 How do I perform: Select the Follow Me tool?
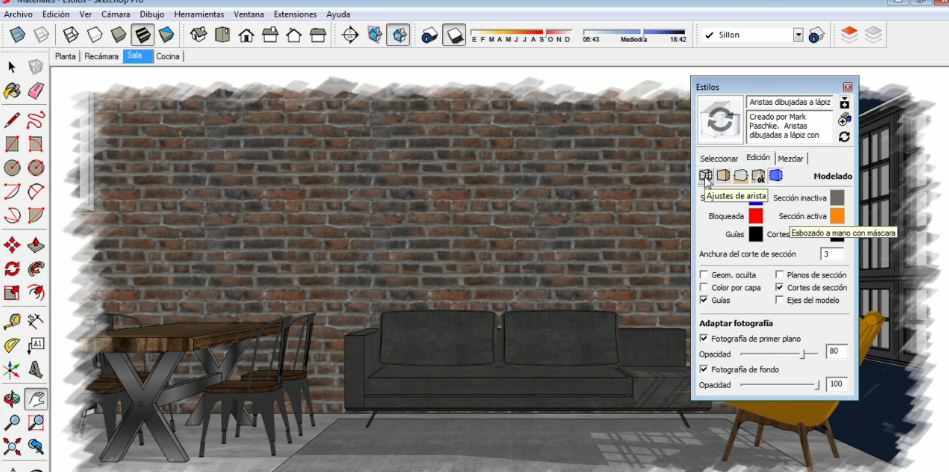coord(36,268)
